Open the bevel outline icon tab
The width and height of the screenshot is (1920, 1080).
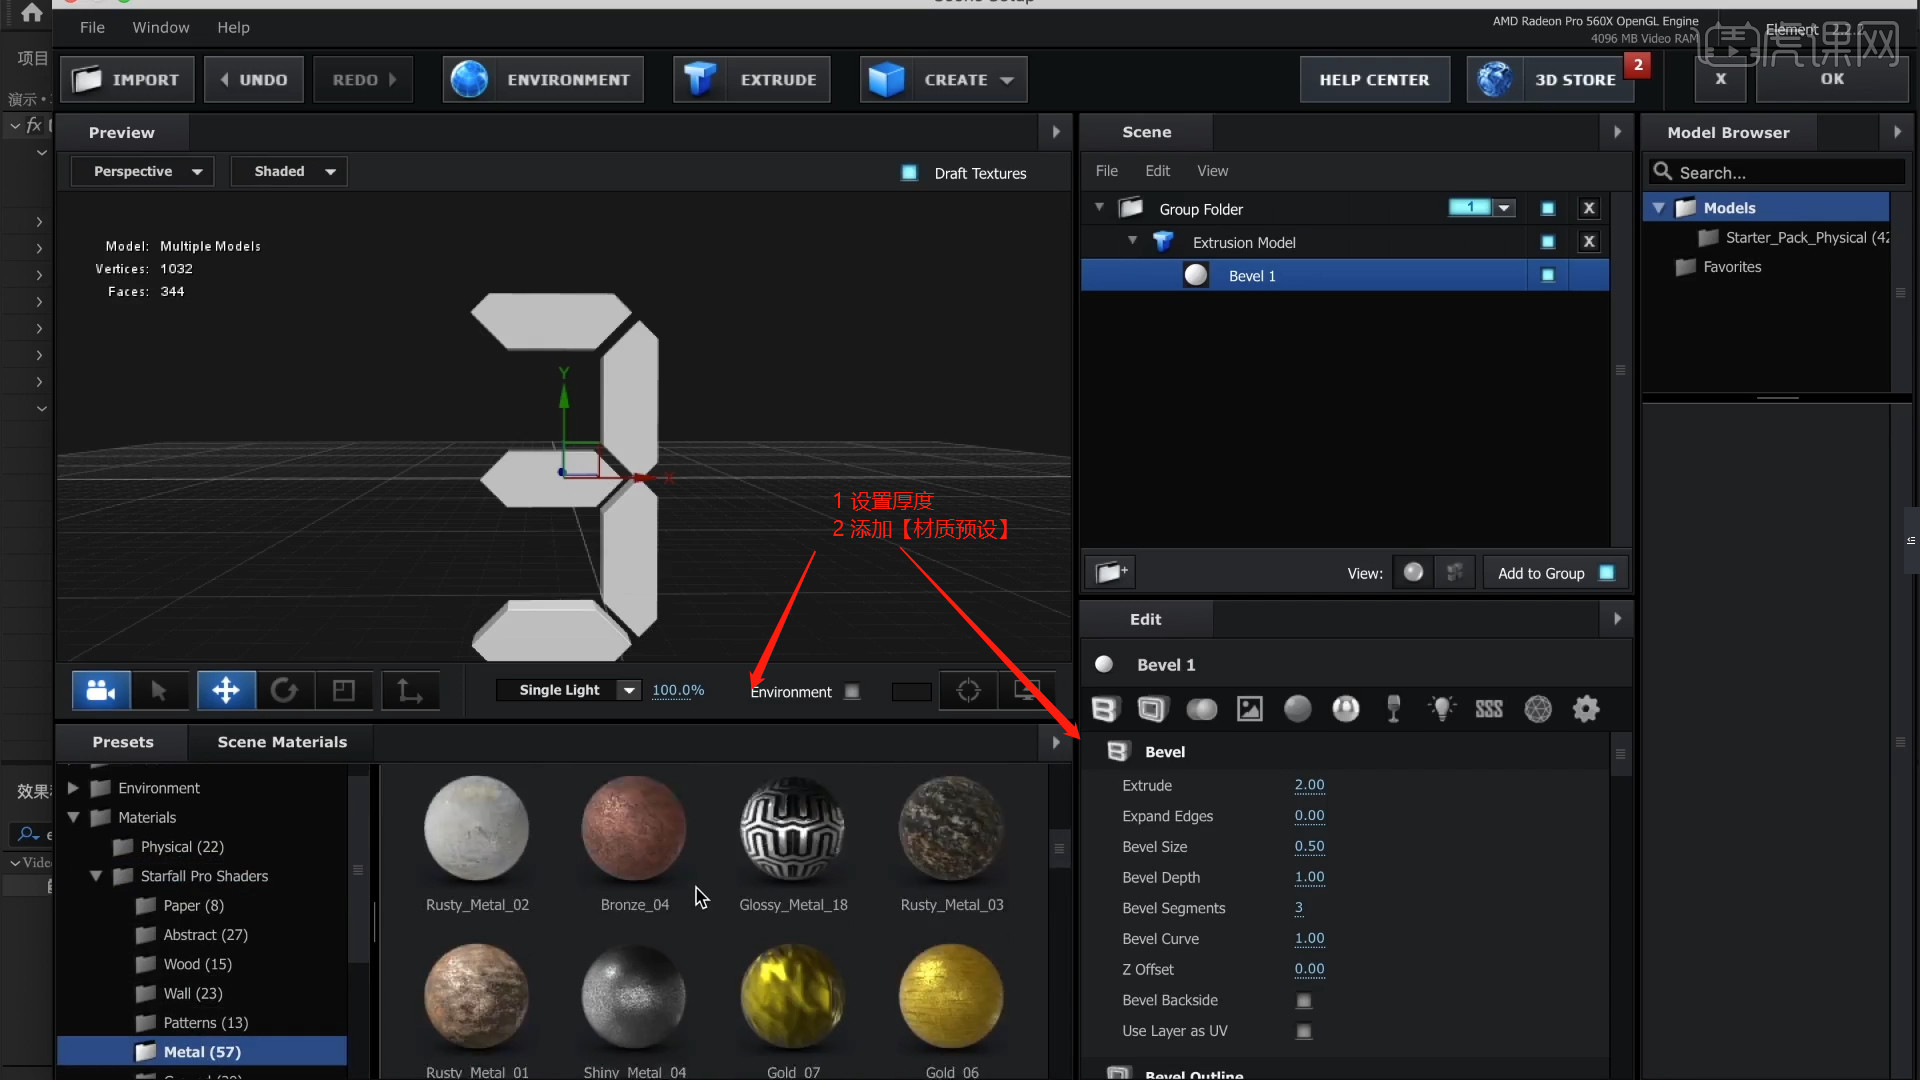click(x=1152, y=709)
